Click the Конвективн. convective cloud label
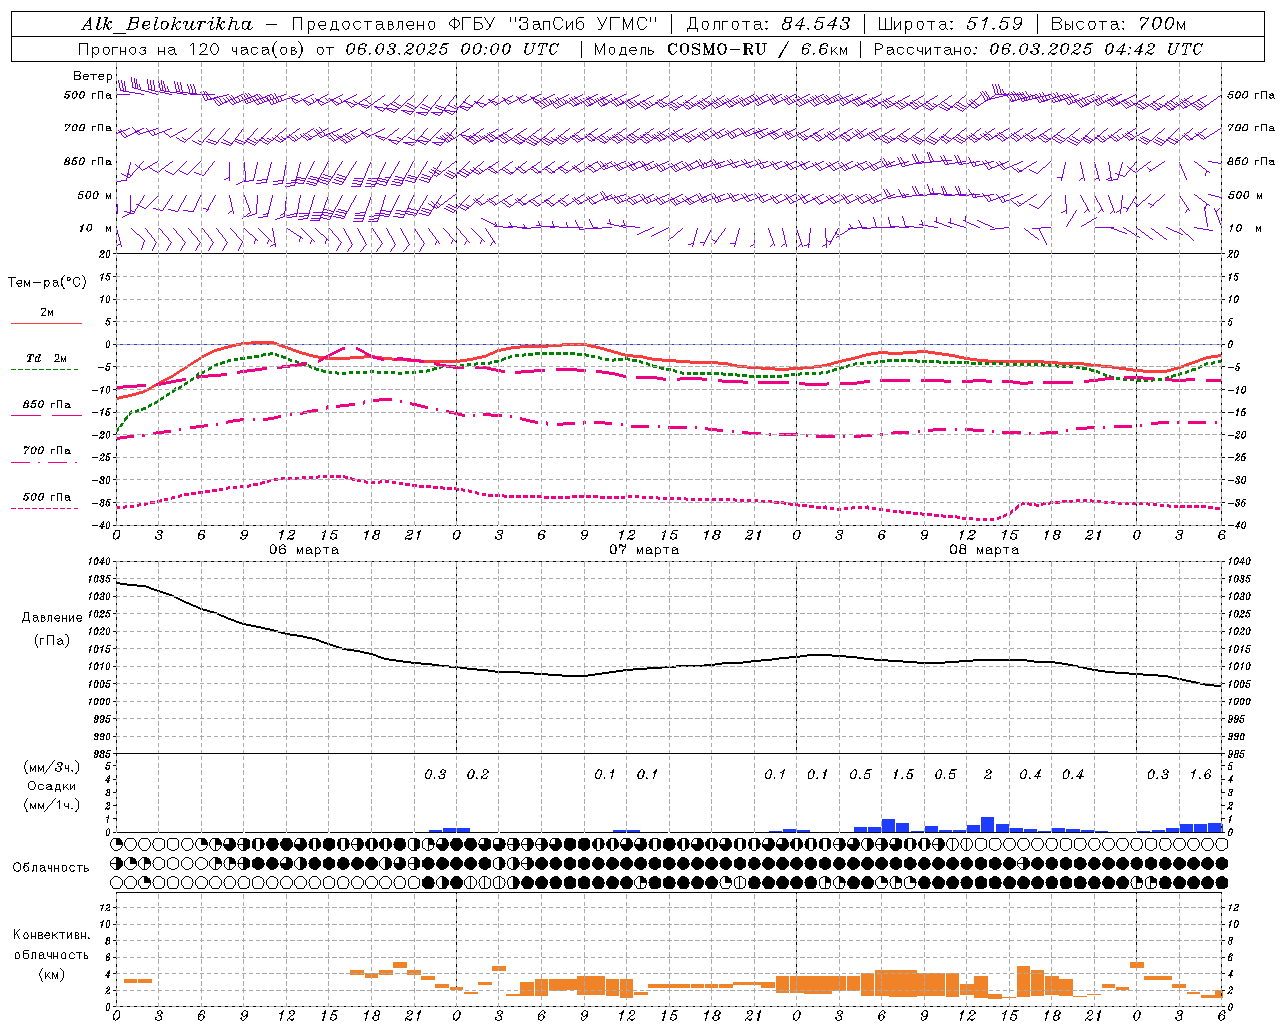The width and height of the screenshot is (1280, 1024). pyautogui.click(x=51, y=935)
